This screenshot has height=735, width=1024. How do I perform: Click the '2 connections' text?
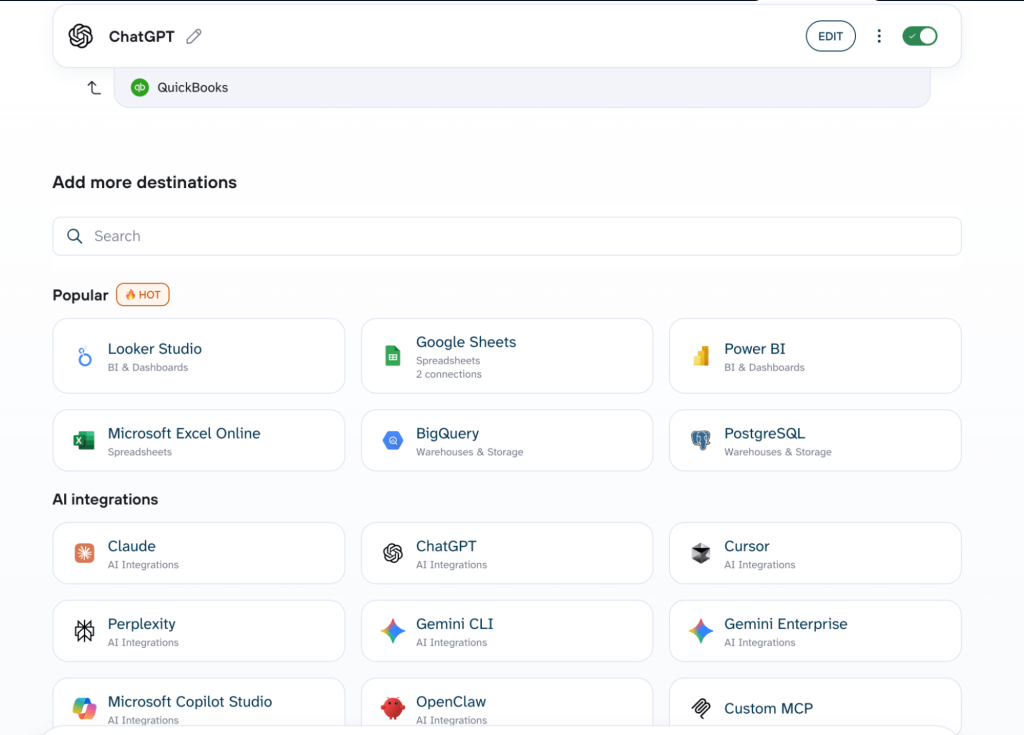coord(449,374)
